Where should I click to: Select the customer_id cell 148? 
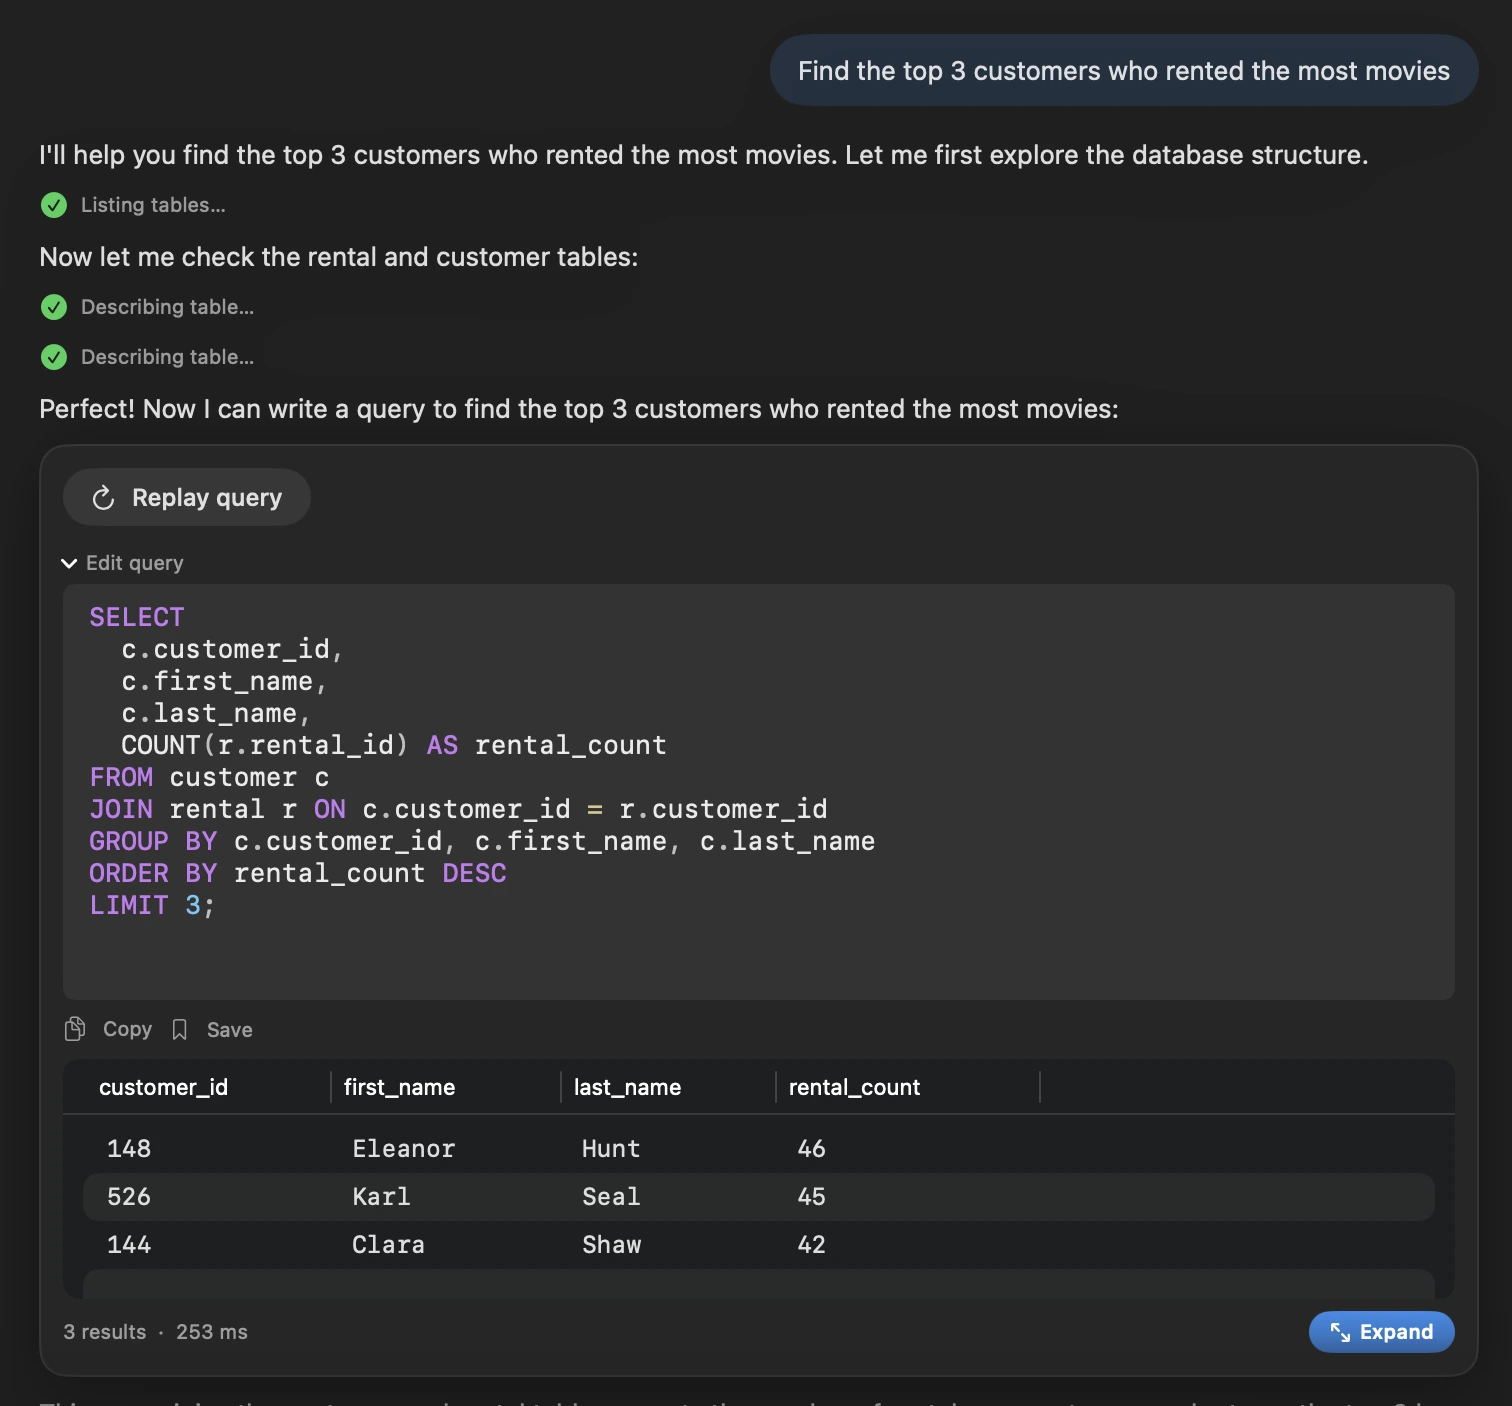[x=129, y=1148]
